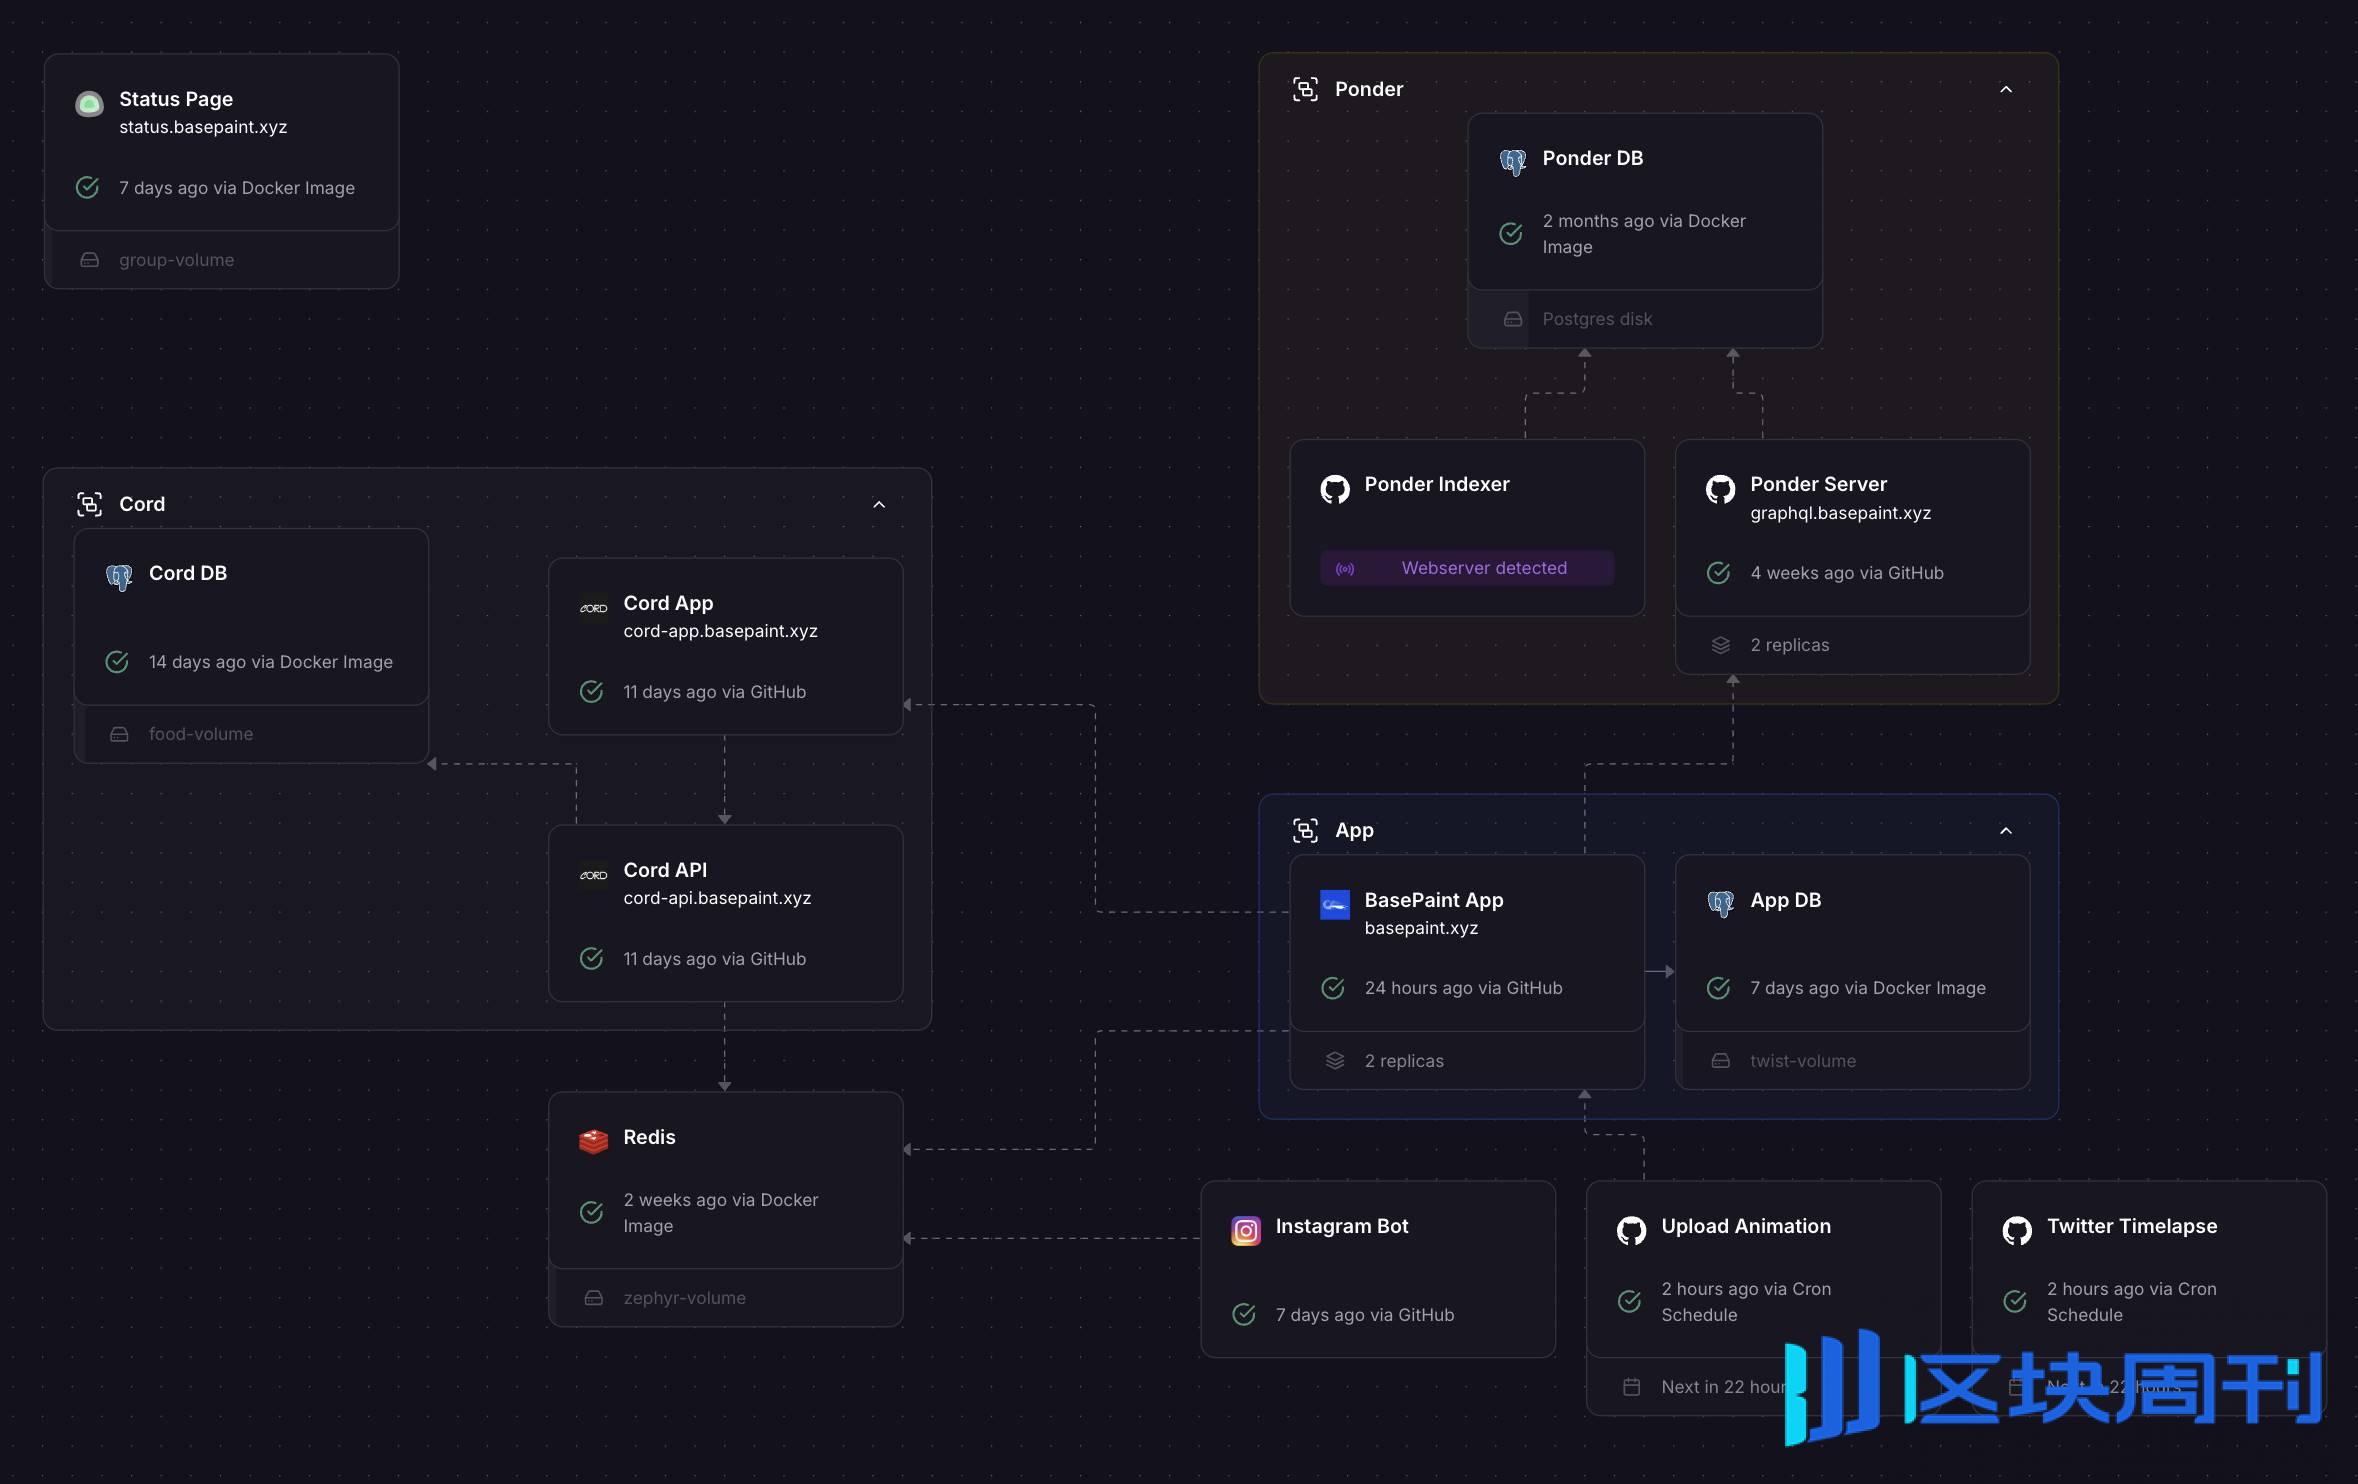2358x1484 pixels.
Task: Select the Ponder DB service title
Action: point(1592,158)
